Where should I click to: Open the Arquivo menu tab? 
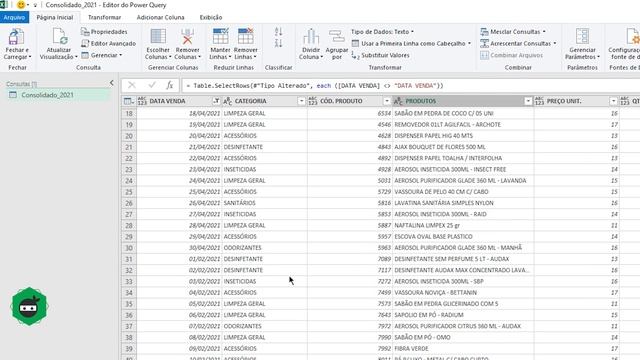point(14,17)
